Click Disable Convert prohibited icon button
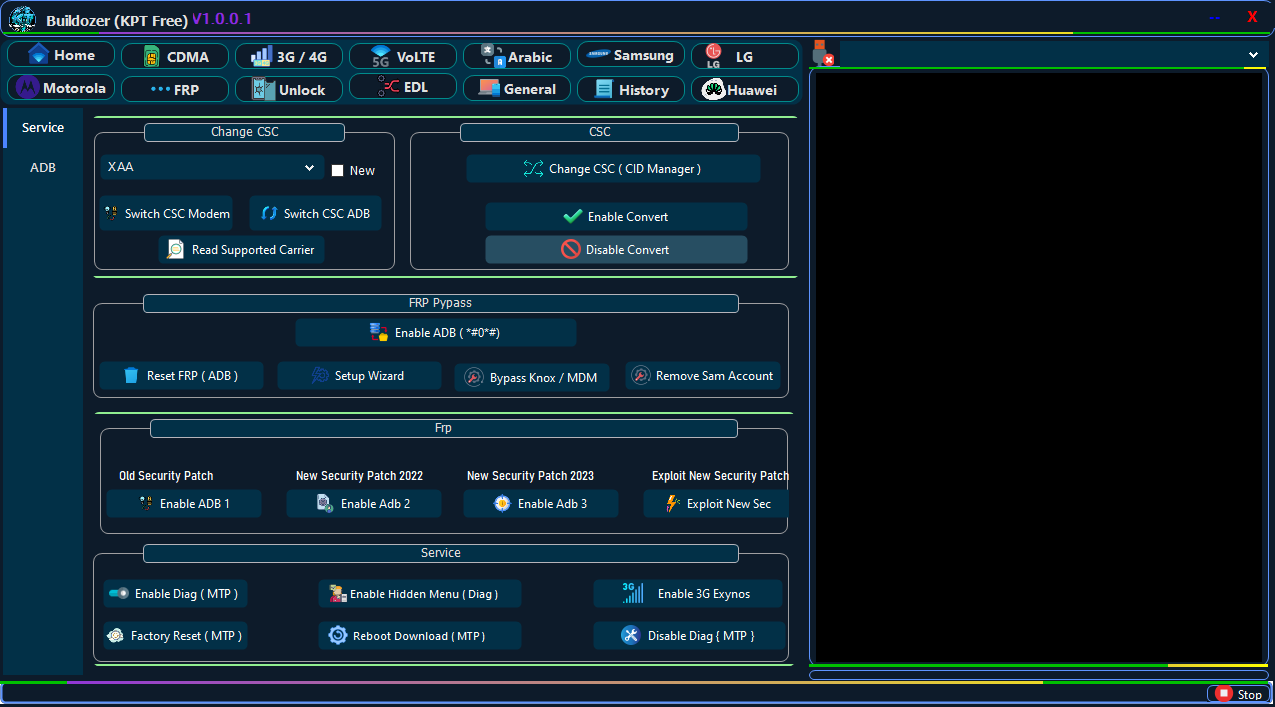The height and width of the screenshot is (707, 1275). point(616,250)
